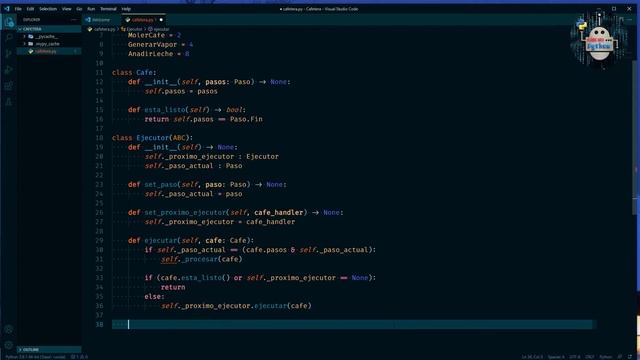Click 'def esta_listo' method definition

coord(187,110)
